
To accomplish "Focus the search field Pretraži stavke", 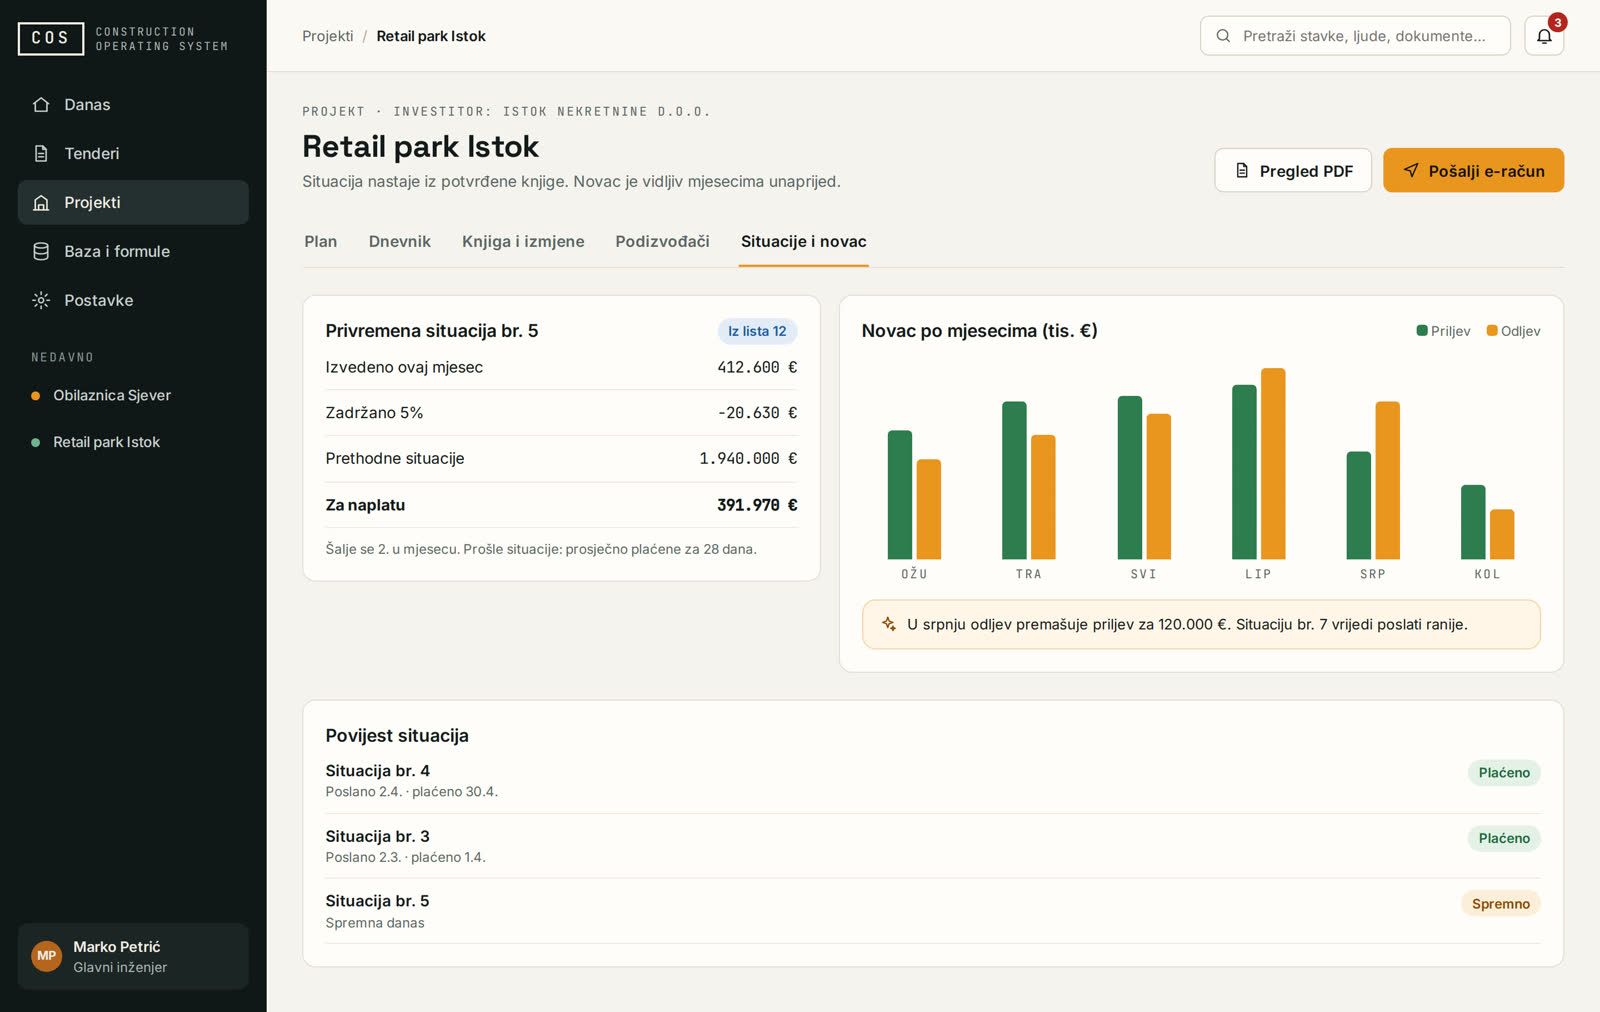I will 1355,36.
